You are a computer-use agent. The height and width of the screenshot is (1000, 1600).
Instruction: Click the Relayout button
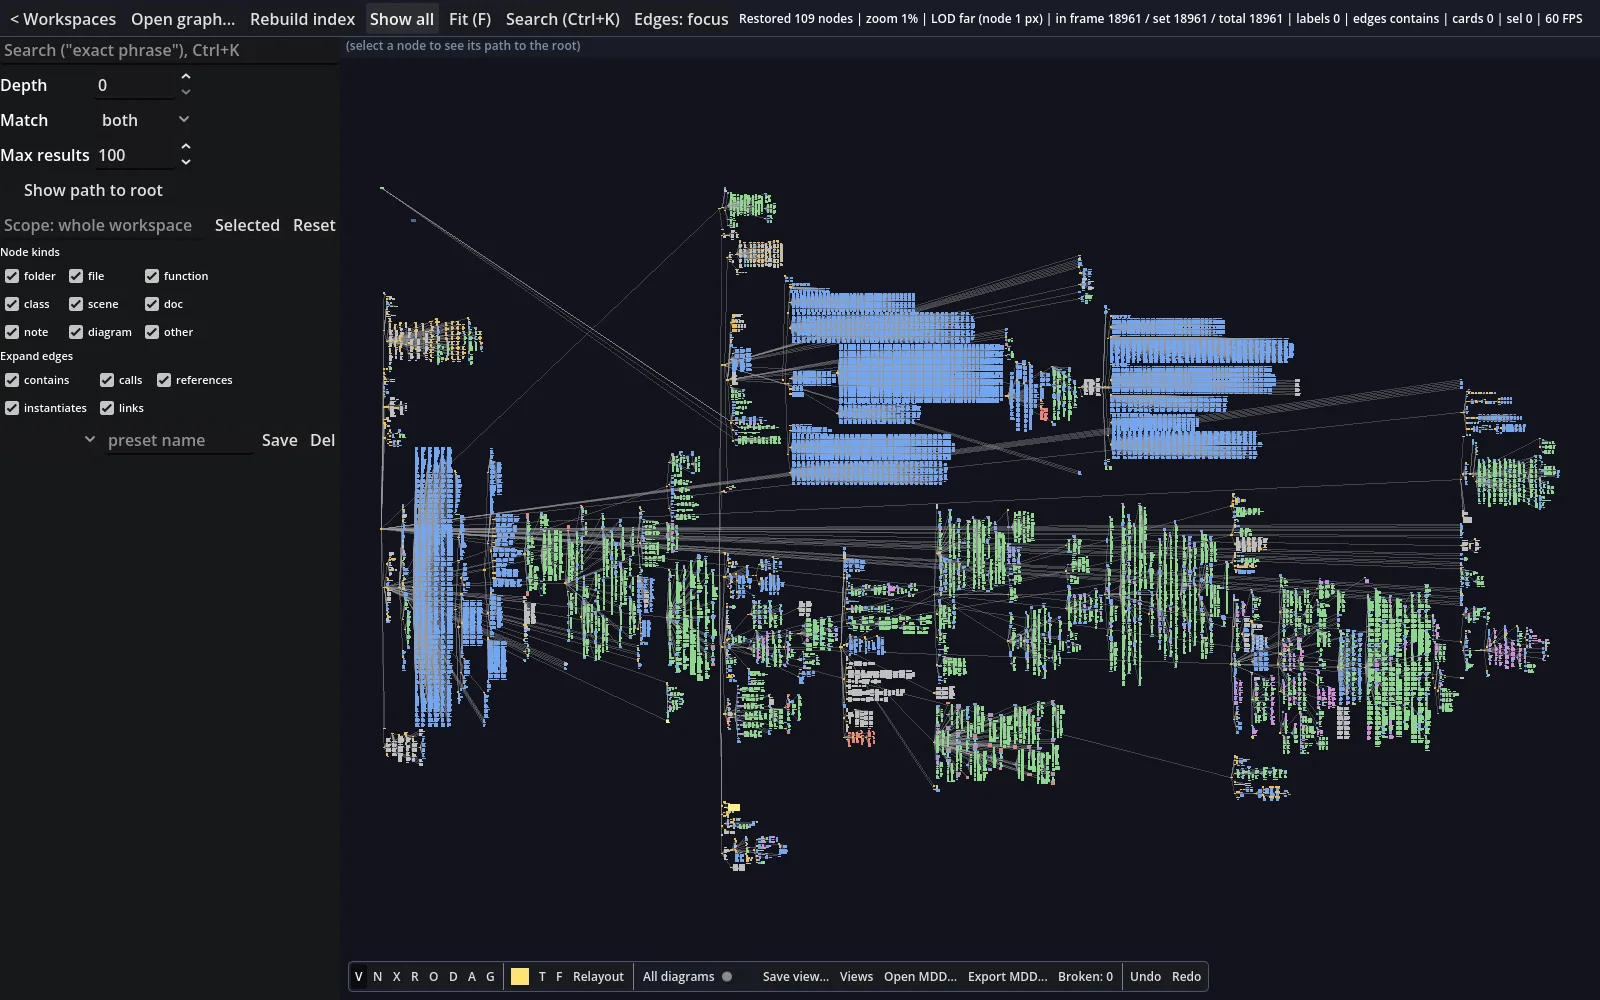pyautogui.click(x=598, y=977)
